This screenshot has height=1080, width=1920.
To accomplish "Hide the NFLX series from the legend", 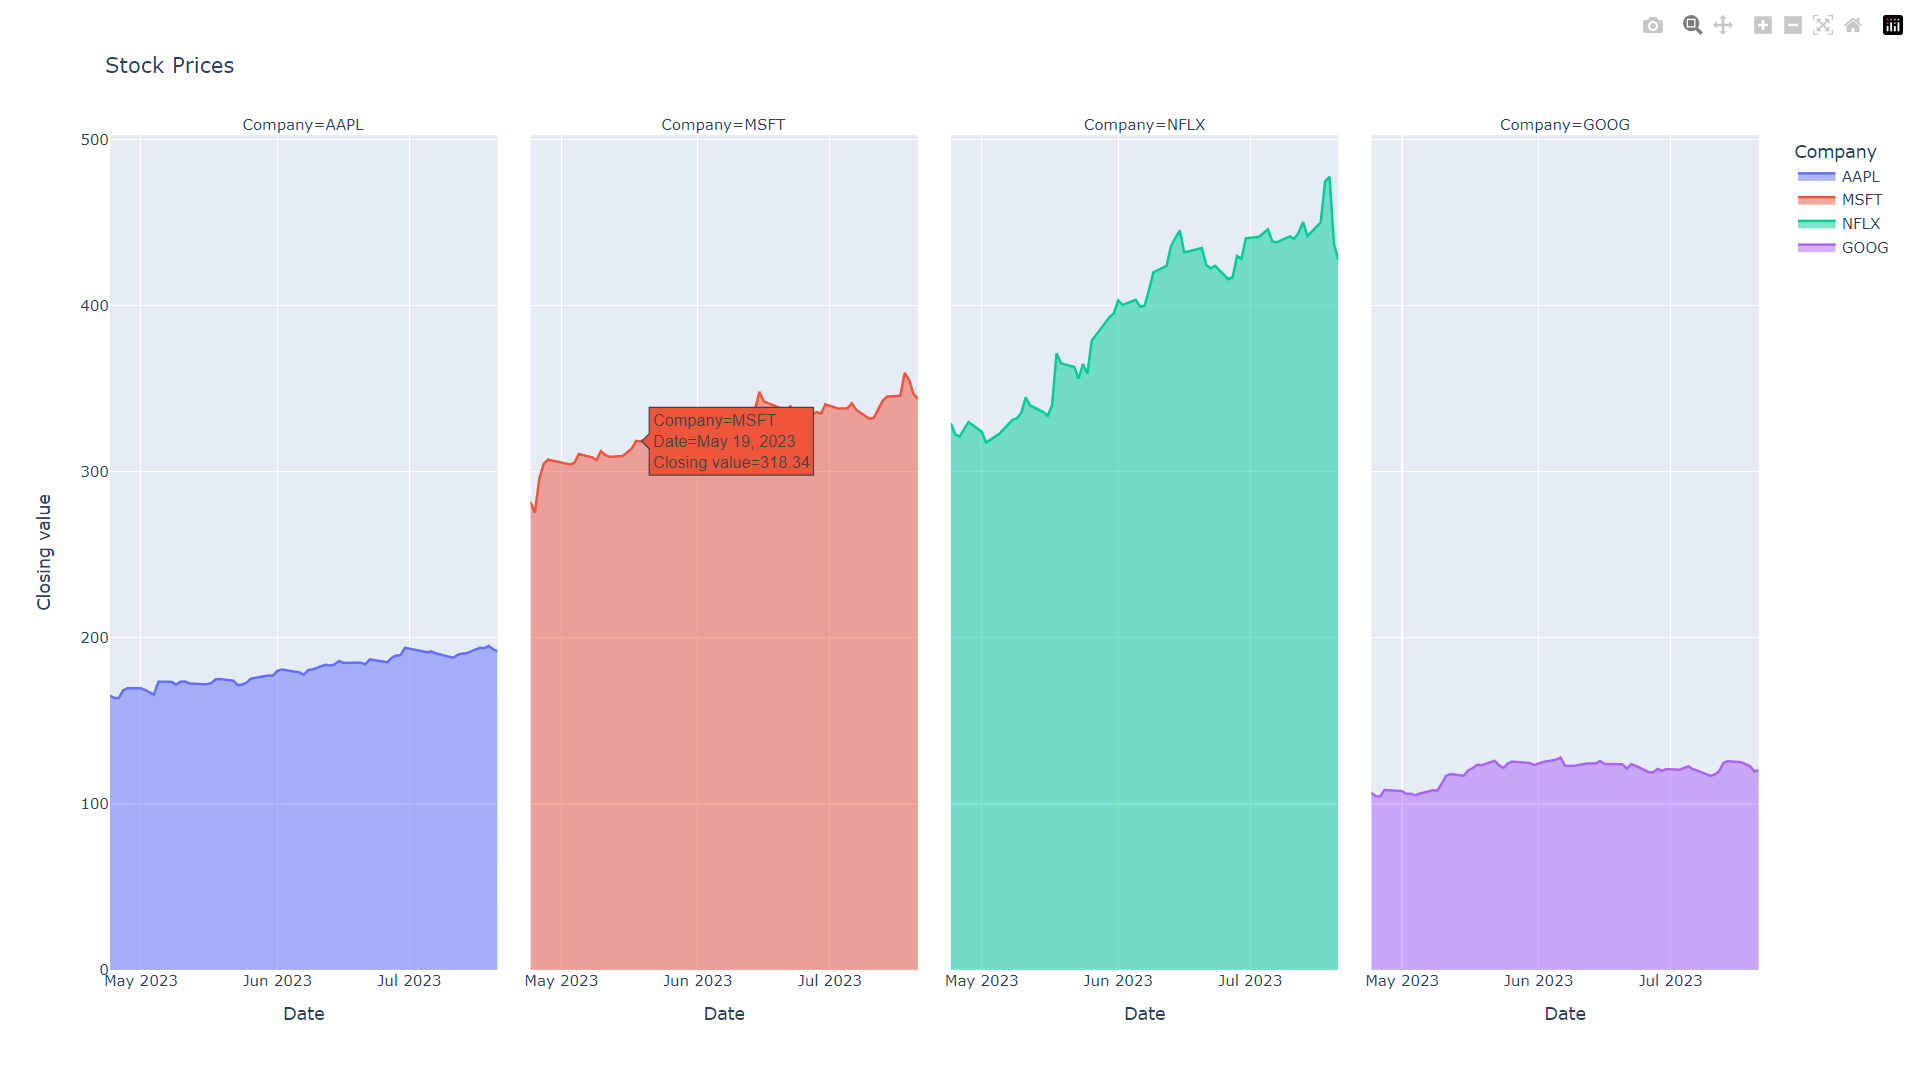I will coord(1860,223).
